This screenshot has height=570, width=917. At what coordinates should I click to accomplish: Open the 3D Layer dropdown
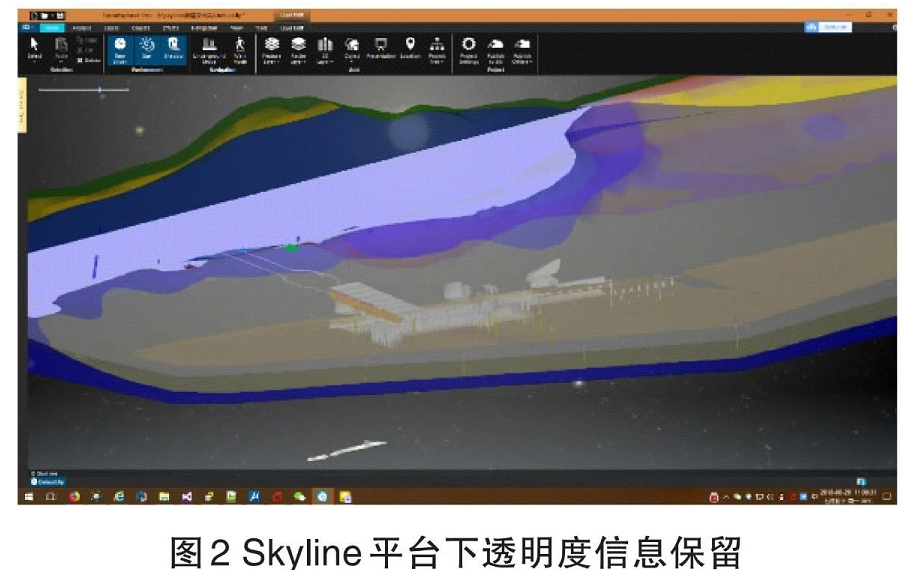(x=325, y=50)
